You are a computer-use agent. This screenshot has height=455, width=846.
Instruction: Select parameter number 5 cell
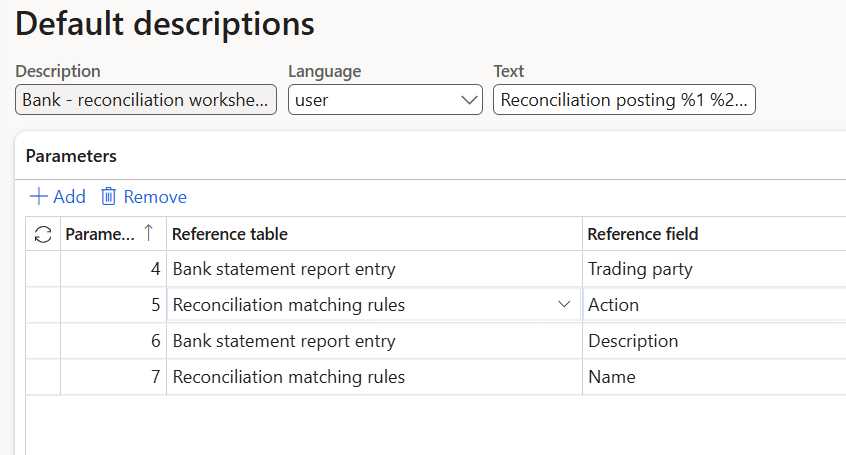(113, 305)
